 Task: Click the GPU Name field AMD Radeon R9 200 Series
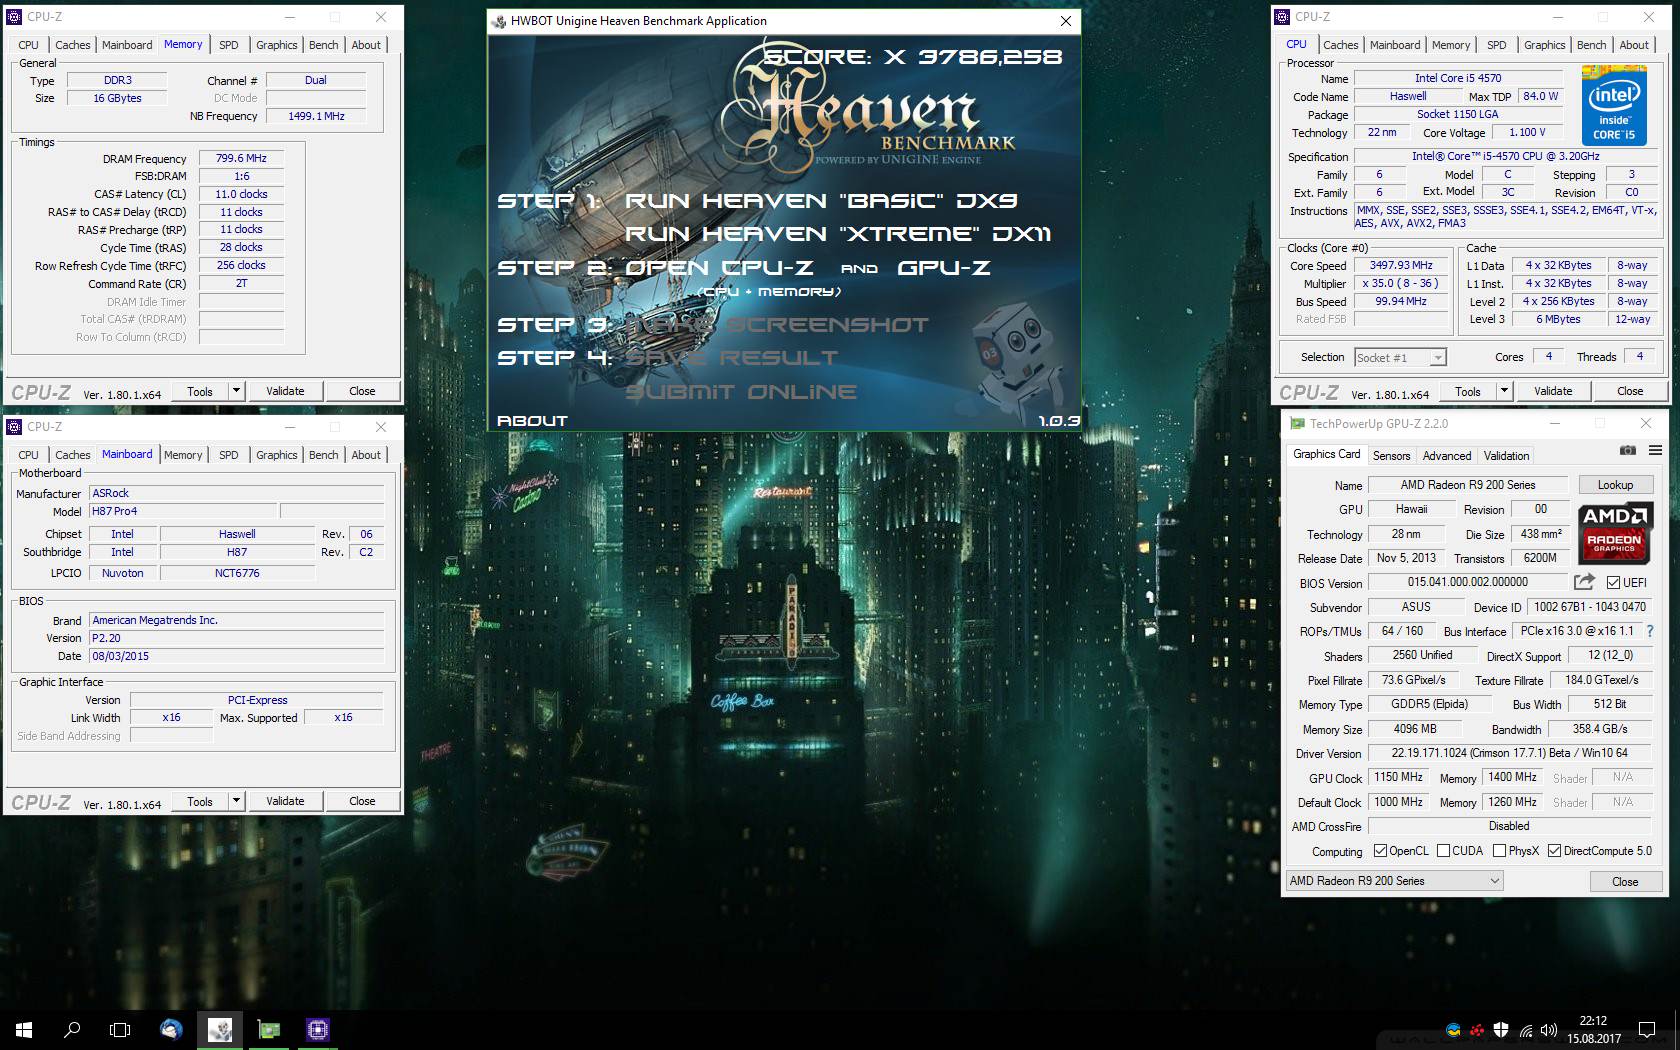coord(1468,485)
